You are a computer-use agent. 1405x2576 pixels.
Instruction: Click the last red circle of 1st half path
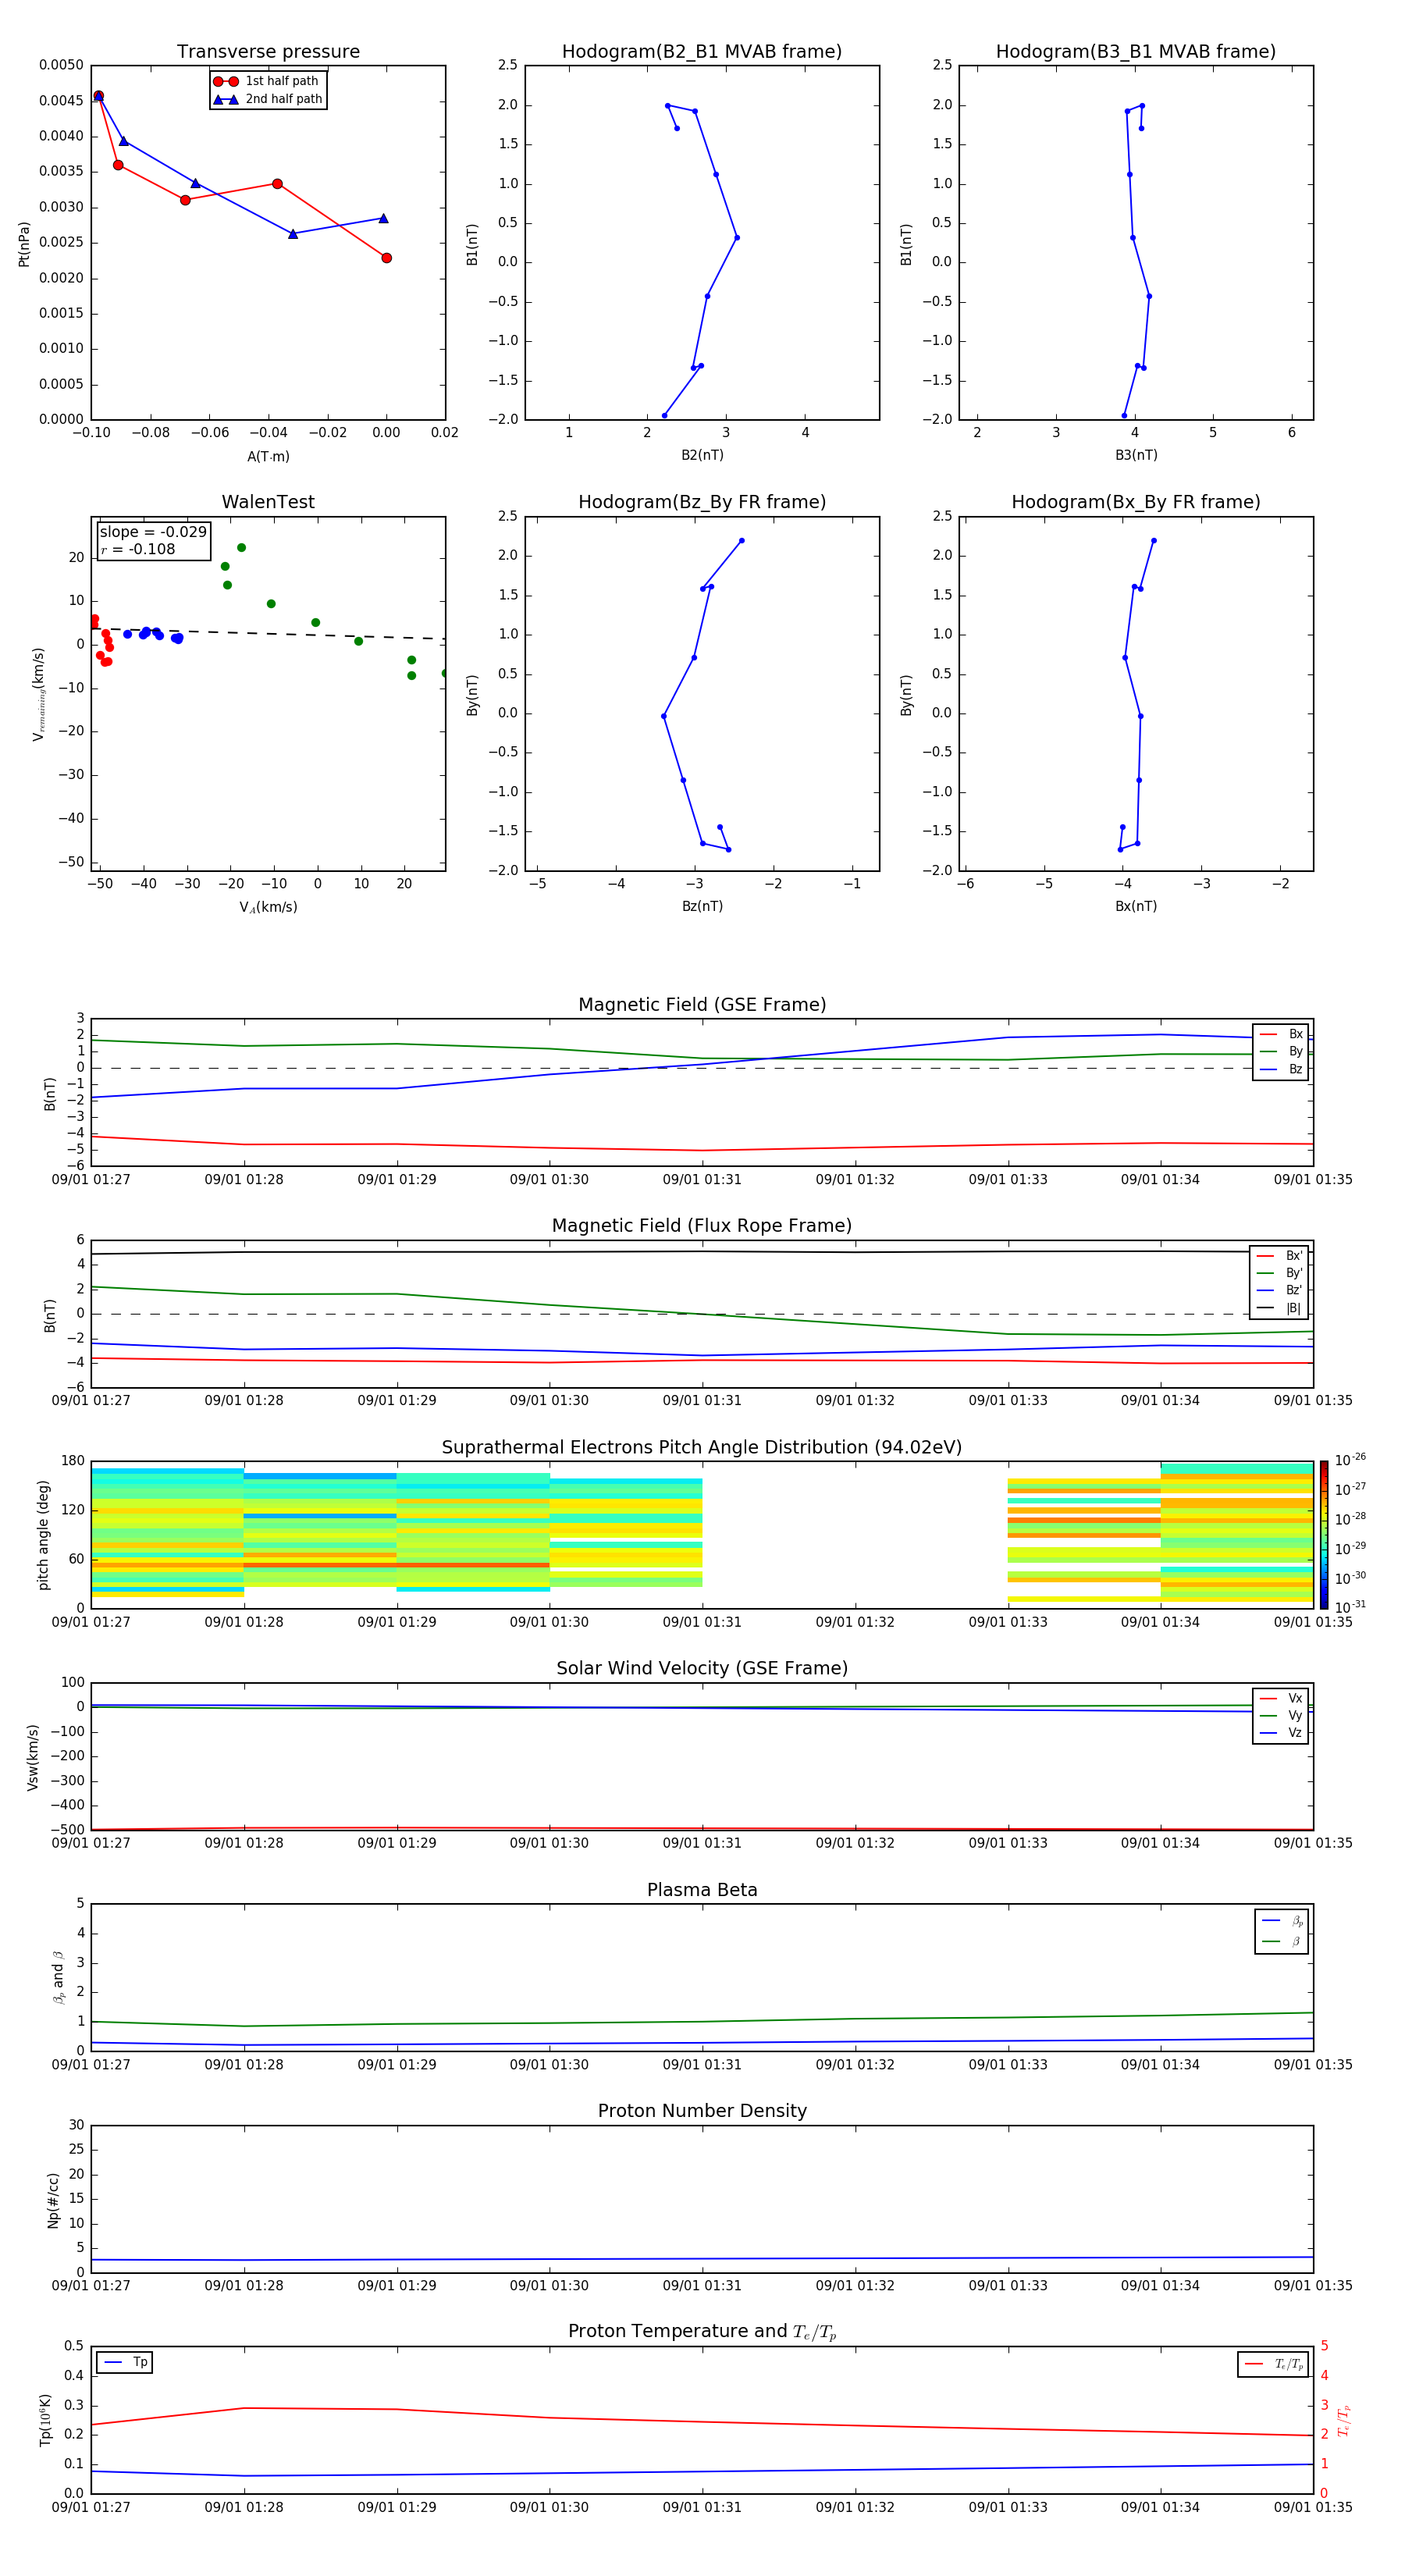coord(386,258)
